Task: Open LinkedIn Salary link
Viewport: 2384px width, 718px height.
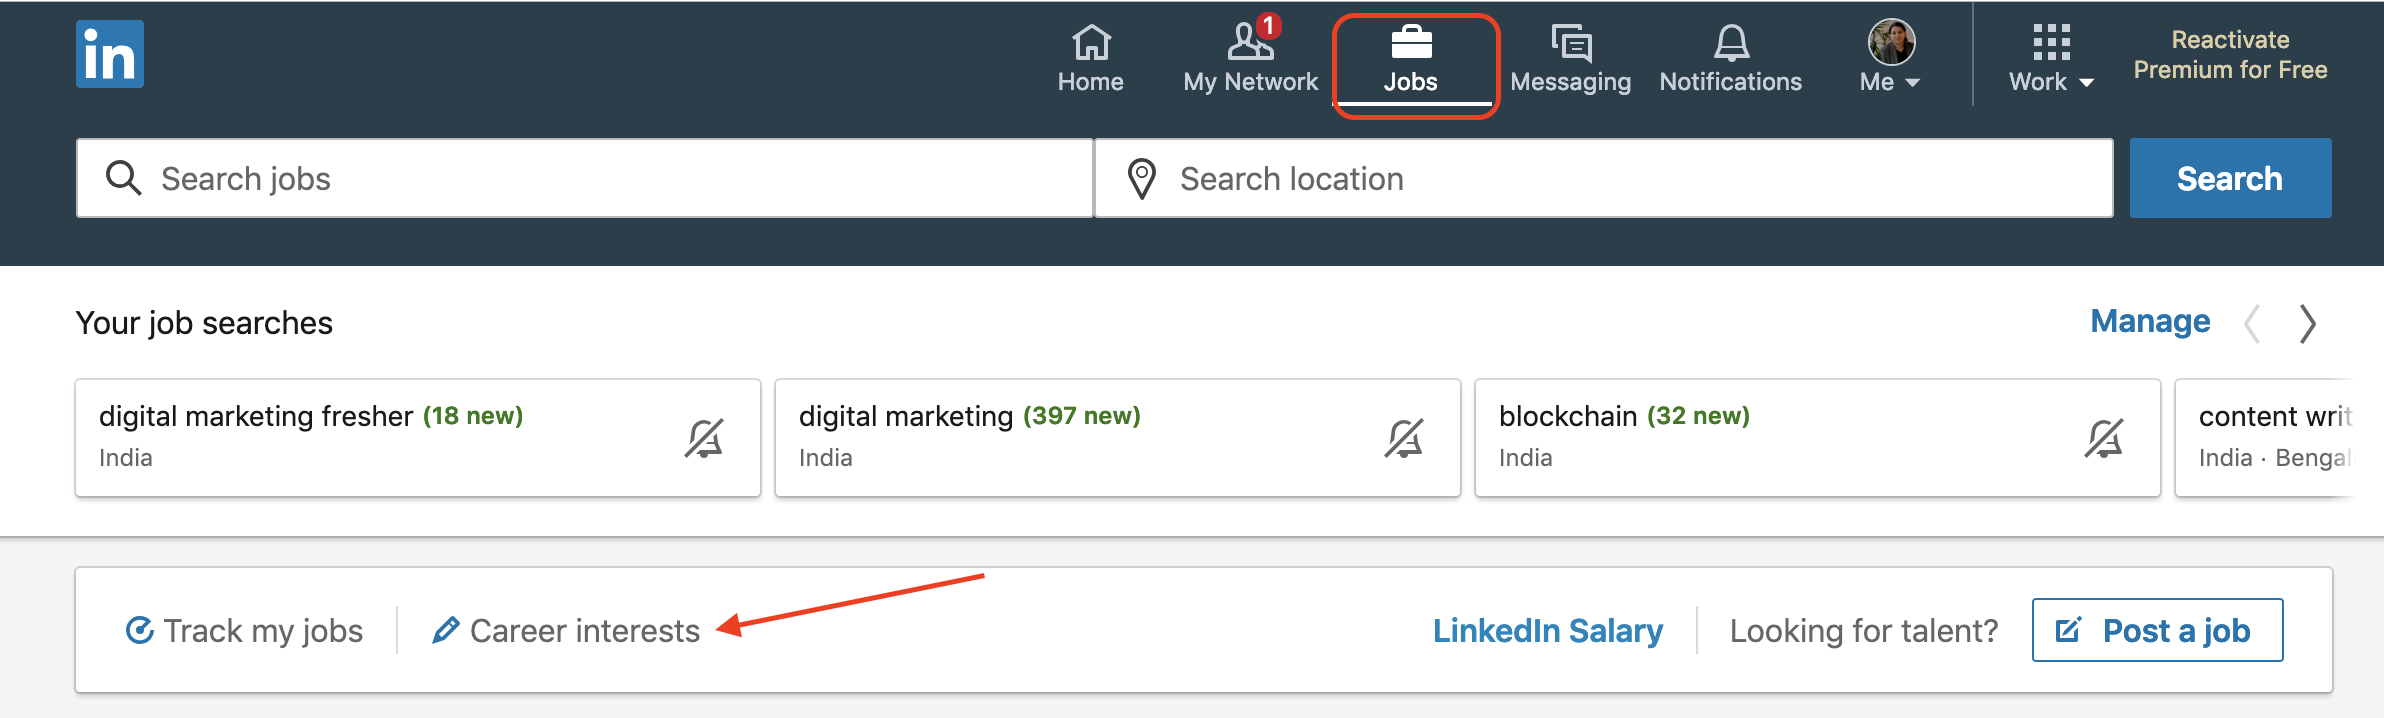Action: click(x=1548, y=631)
